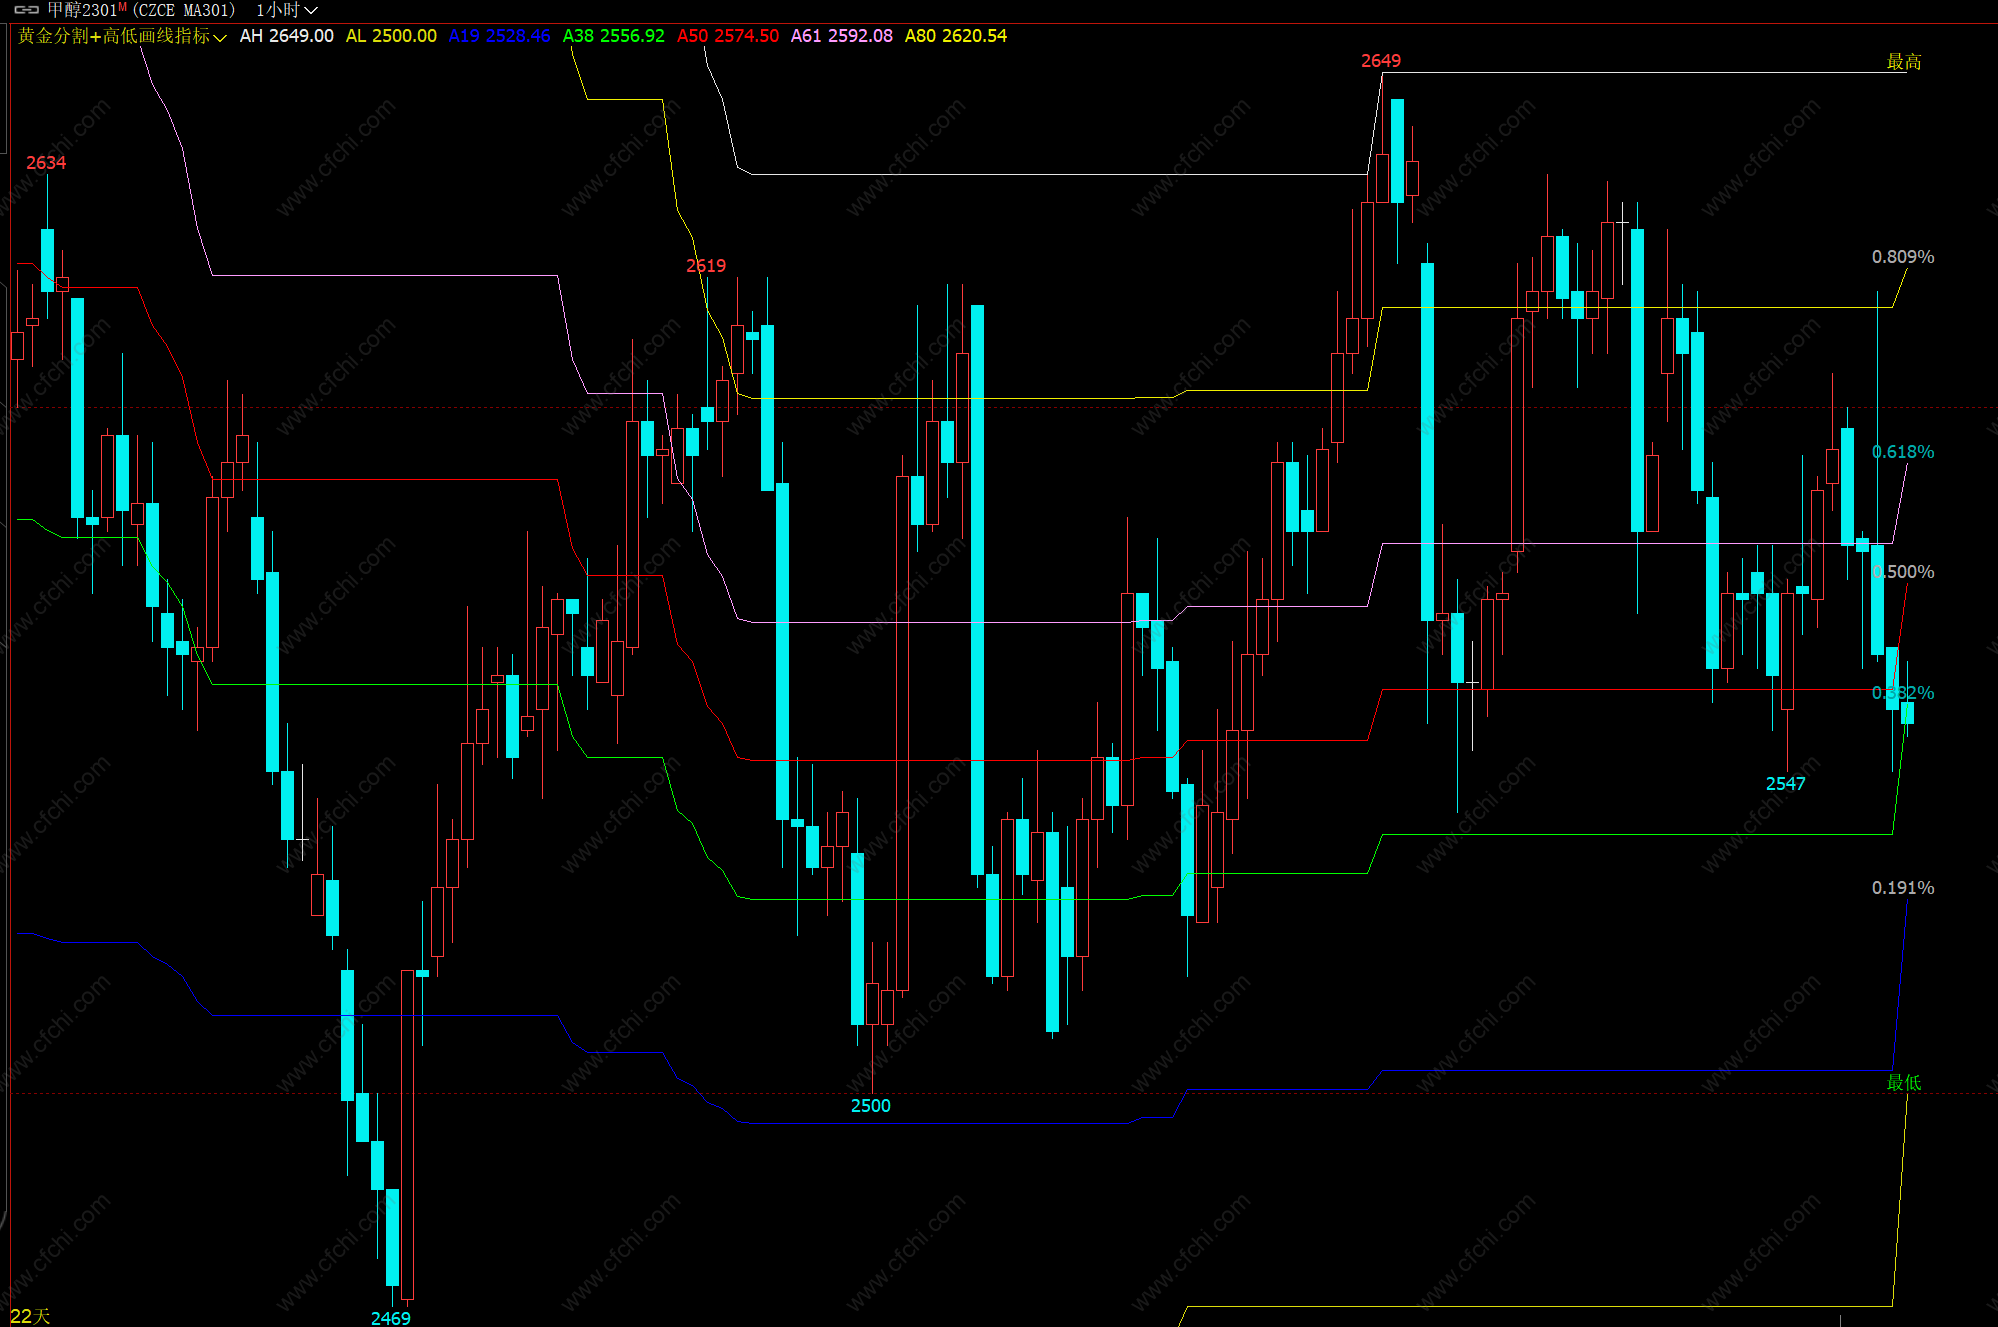Click the 2649 high price marker
1998x1327 pixels.
[x=1380, y=61]
